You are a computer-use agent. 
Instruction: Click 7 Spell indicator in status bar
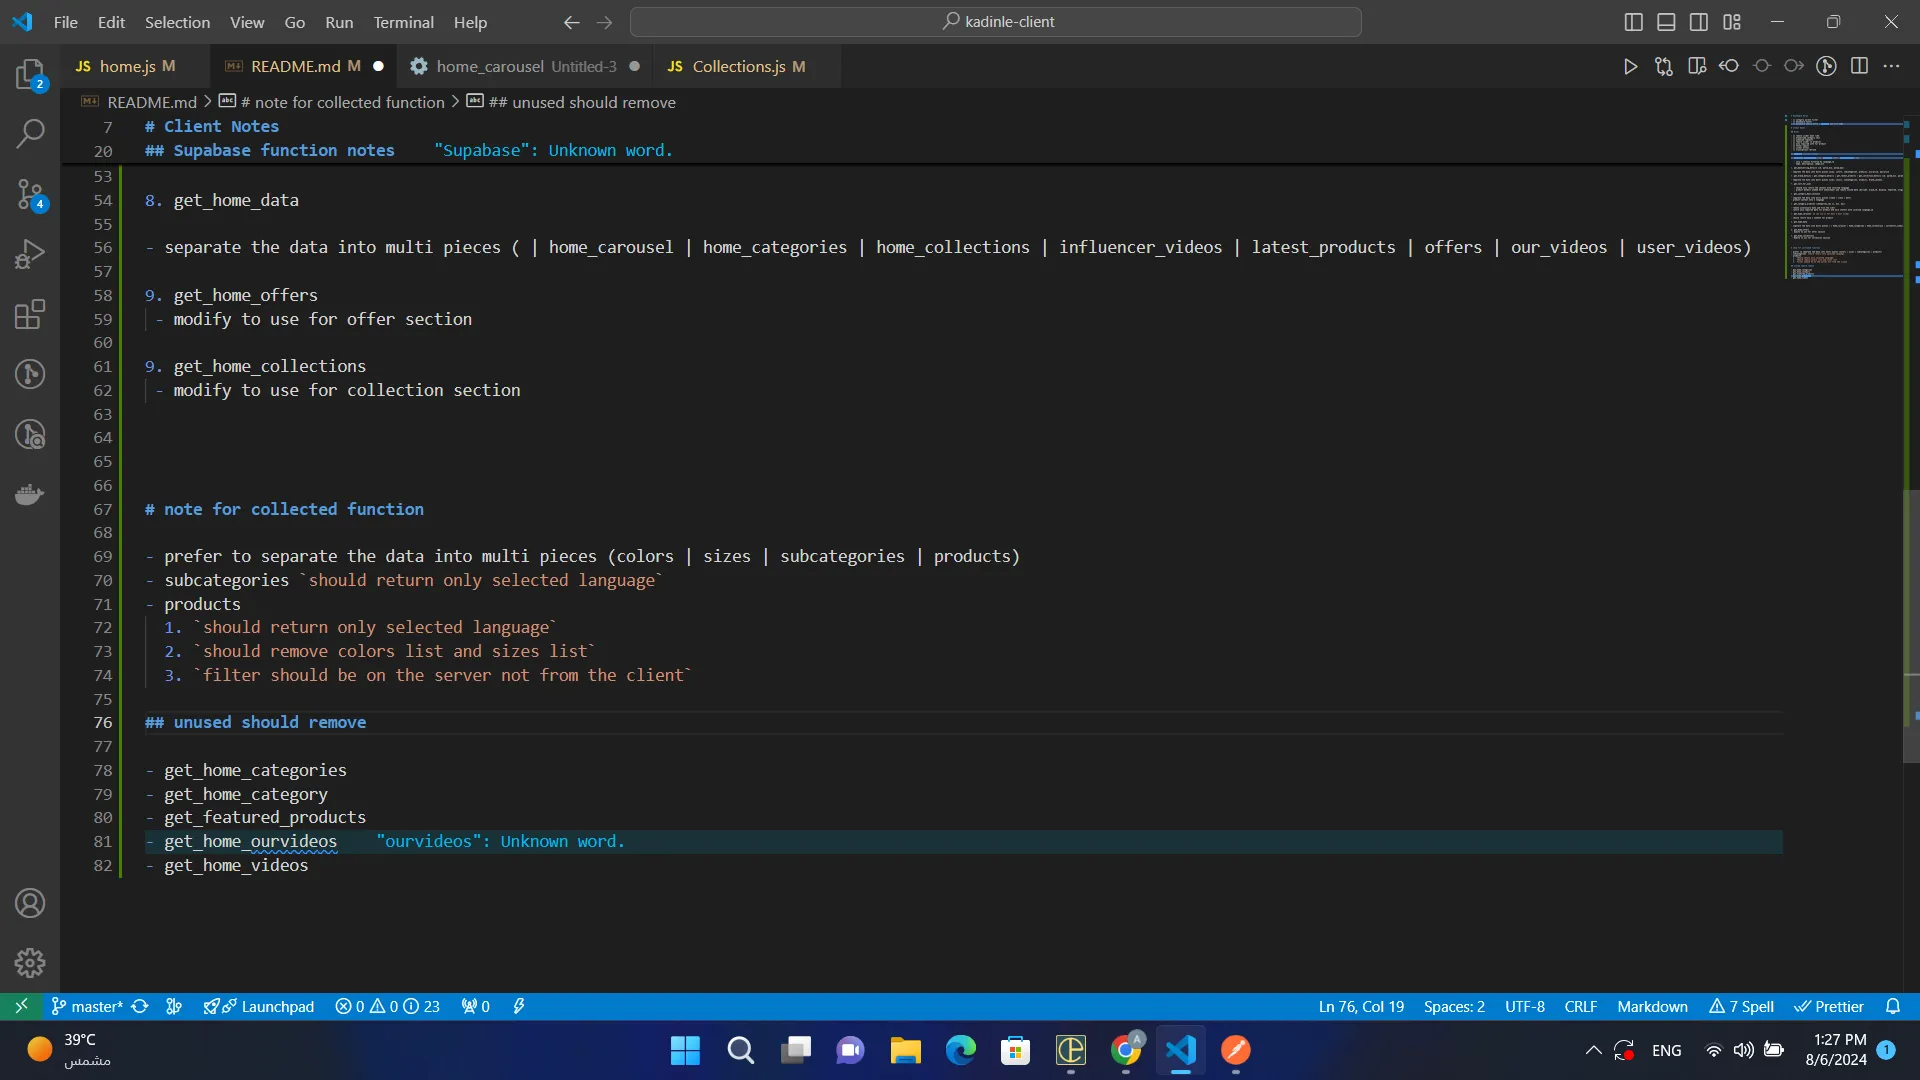pos(1742,1006)
